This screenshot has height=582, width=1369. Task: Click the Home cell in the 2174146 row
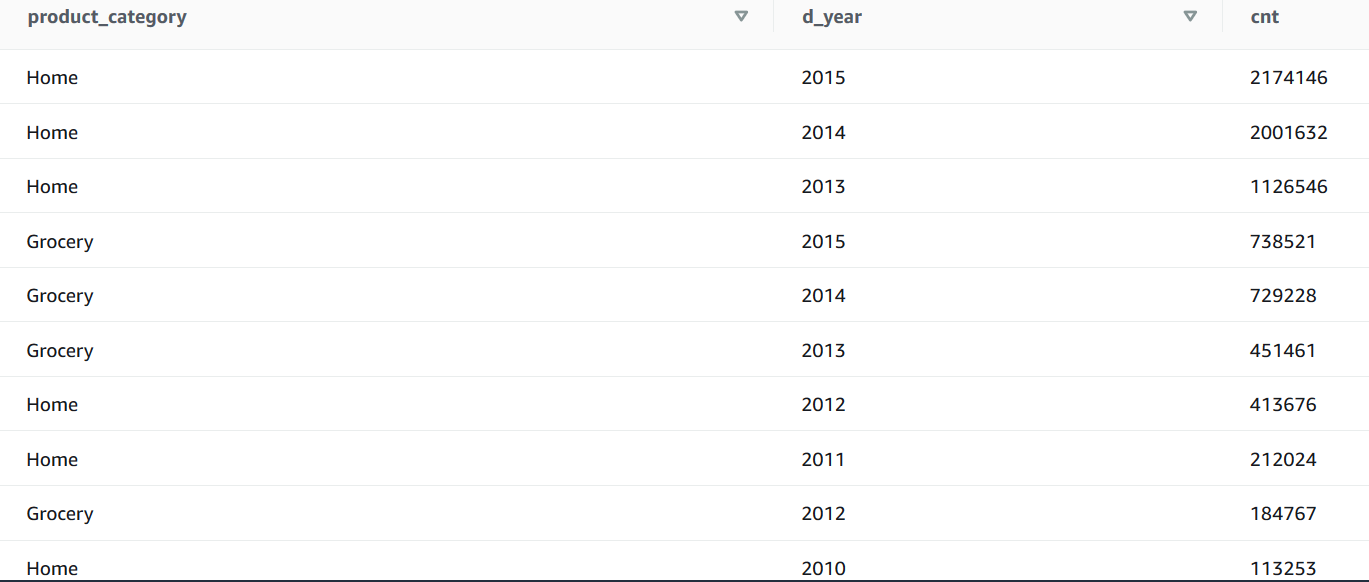(52, 78)
